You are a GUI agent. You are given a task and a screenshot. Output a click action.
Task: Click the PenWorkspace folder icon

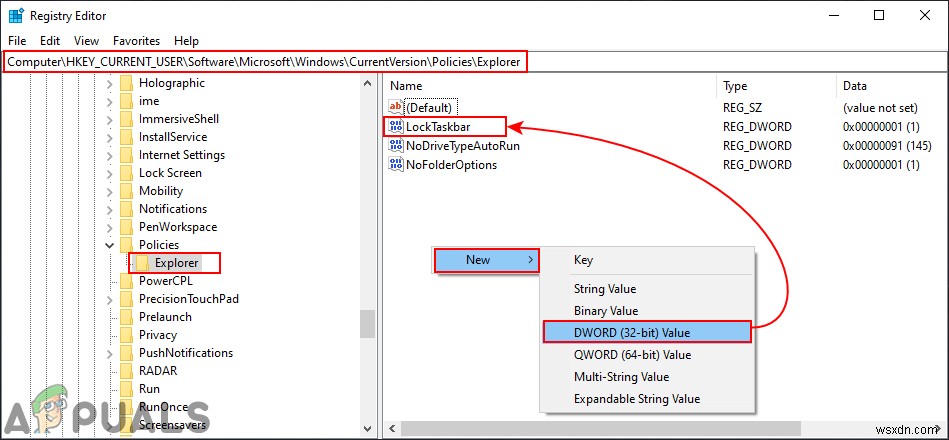(x=126, y=227)
